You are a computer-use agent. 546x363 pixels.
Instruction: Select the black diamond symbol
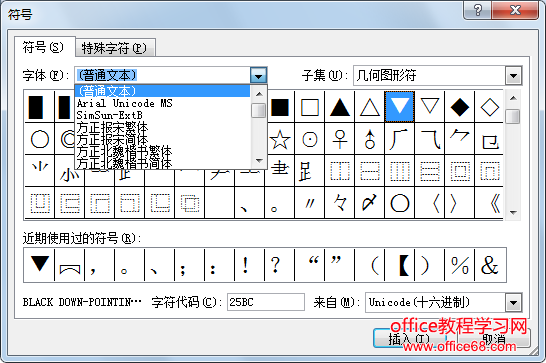tap(459, 107)
